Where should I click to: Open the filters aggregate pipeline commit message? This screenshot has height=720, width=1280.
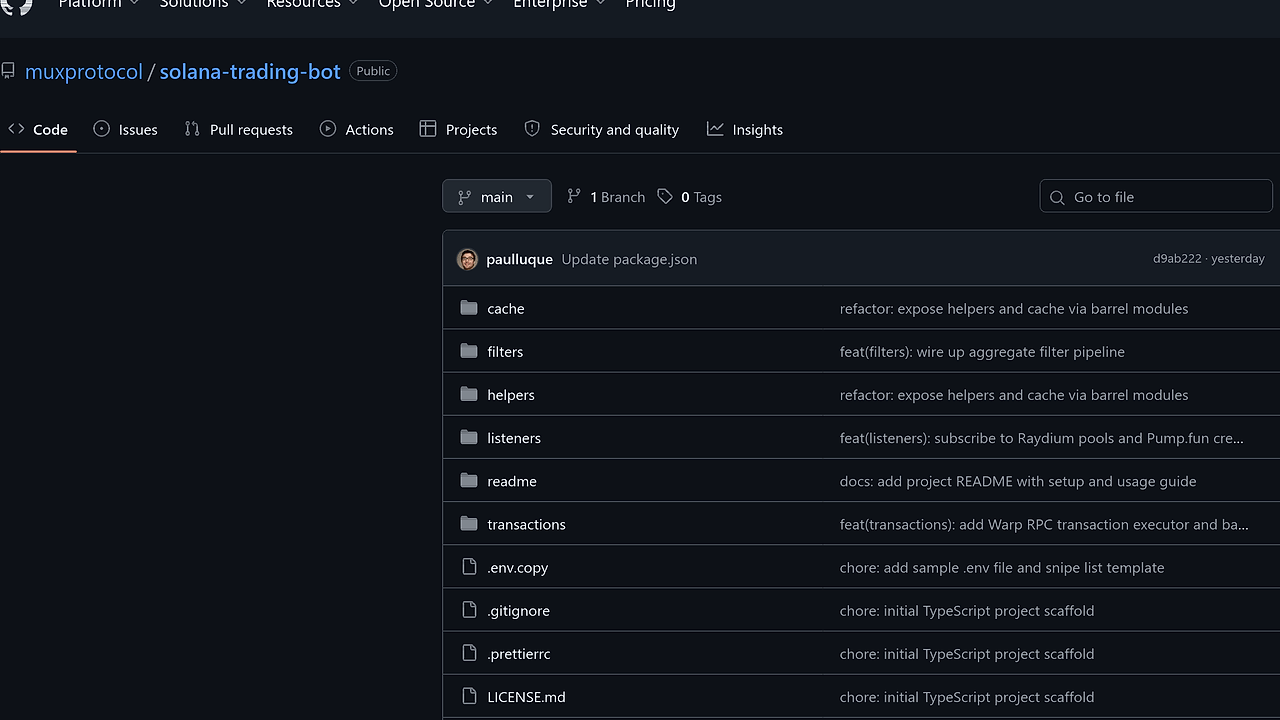pyautogui.click(x=982, y=352)
